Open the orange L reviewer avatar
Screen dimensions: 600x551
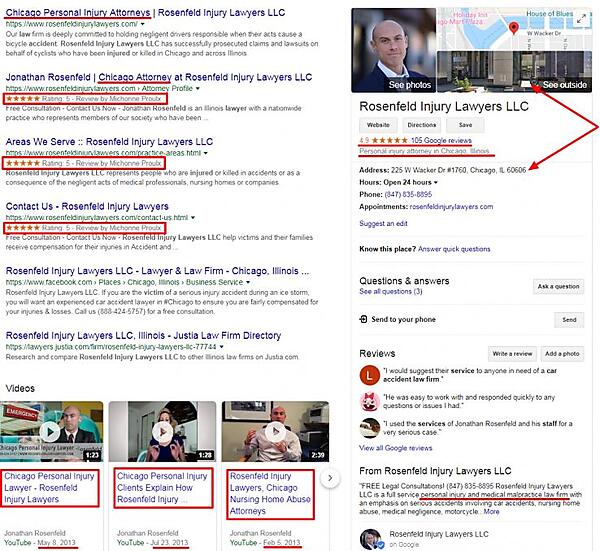click(369, 375)
